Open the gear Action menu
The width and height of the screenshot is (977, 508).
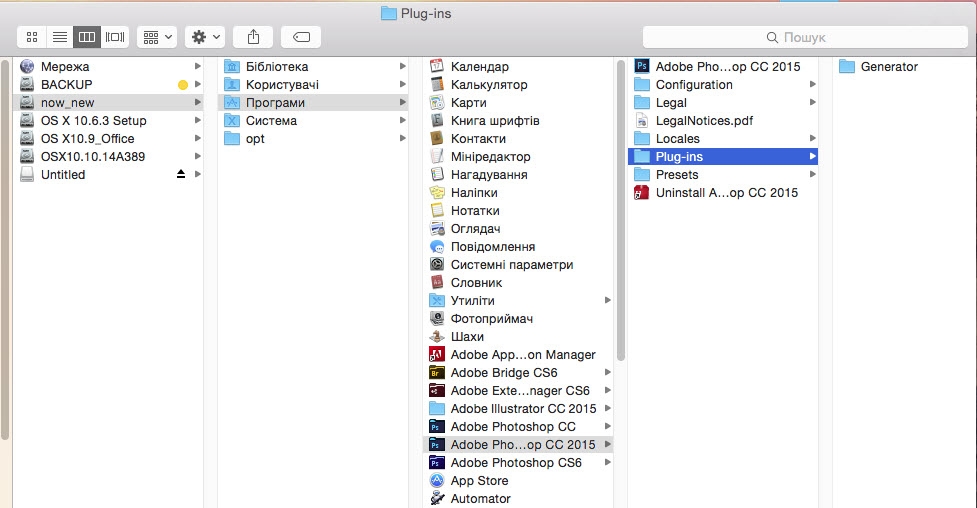pos(205,37)
